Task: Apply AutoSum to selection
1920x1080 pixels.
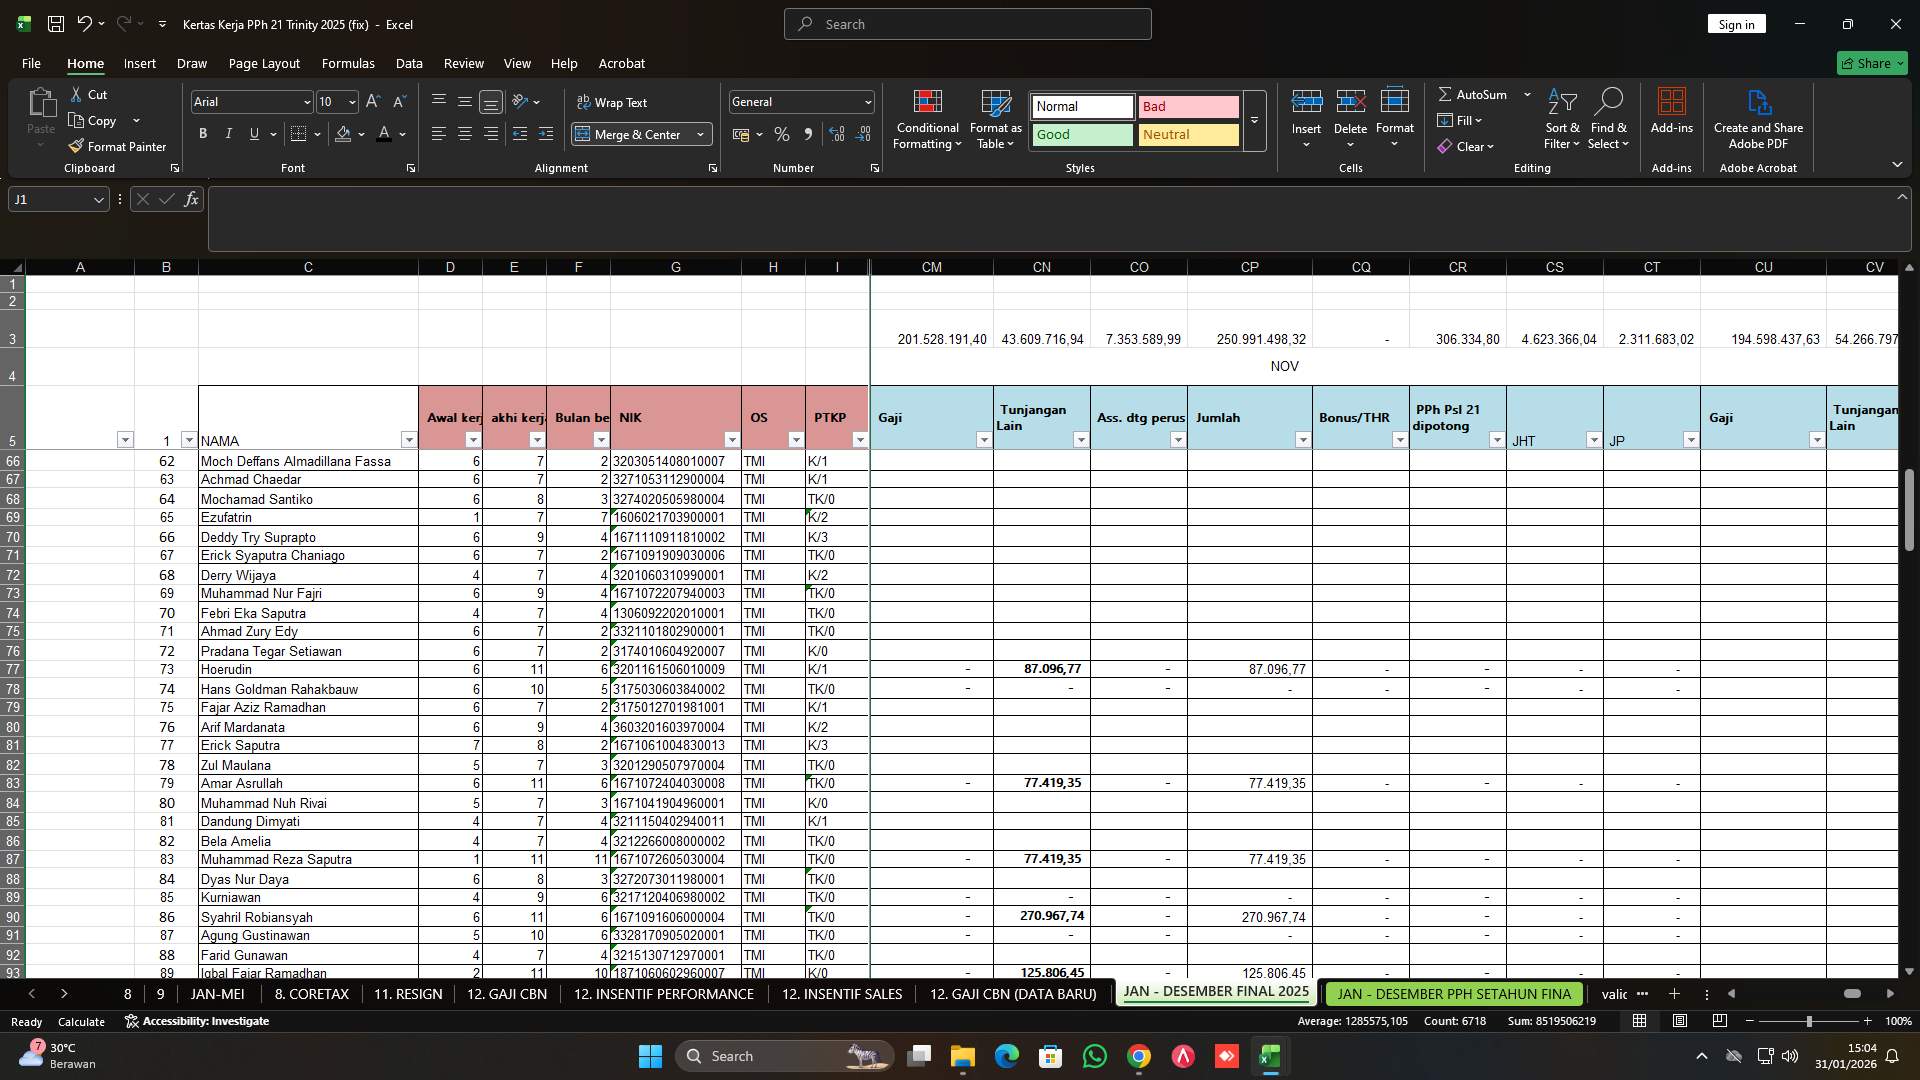Action: (x=1474, y=94)
